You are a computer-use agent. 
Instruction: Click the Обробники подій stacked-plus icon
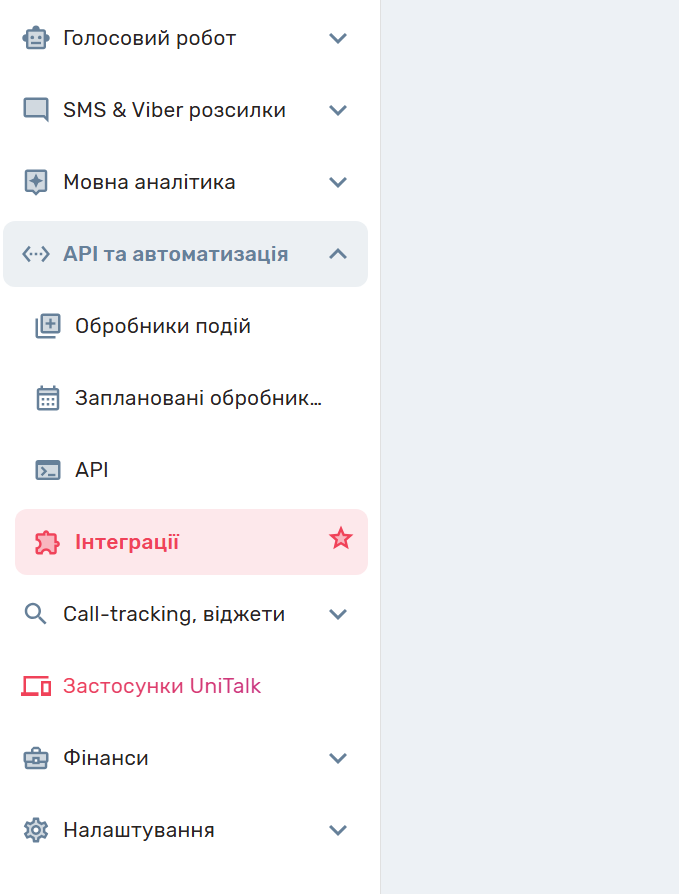[48, 327]
